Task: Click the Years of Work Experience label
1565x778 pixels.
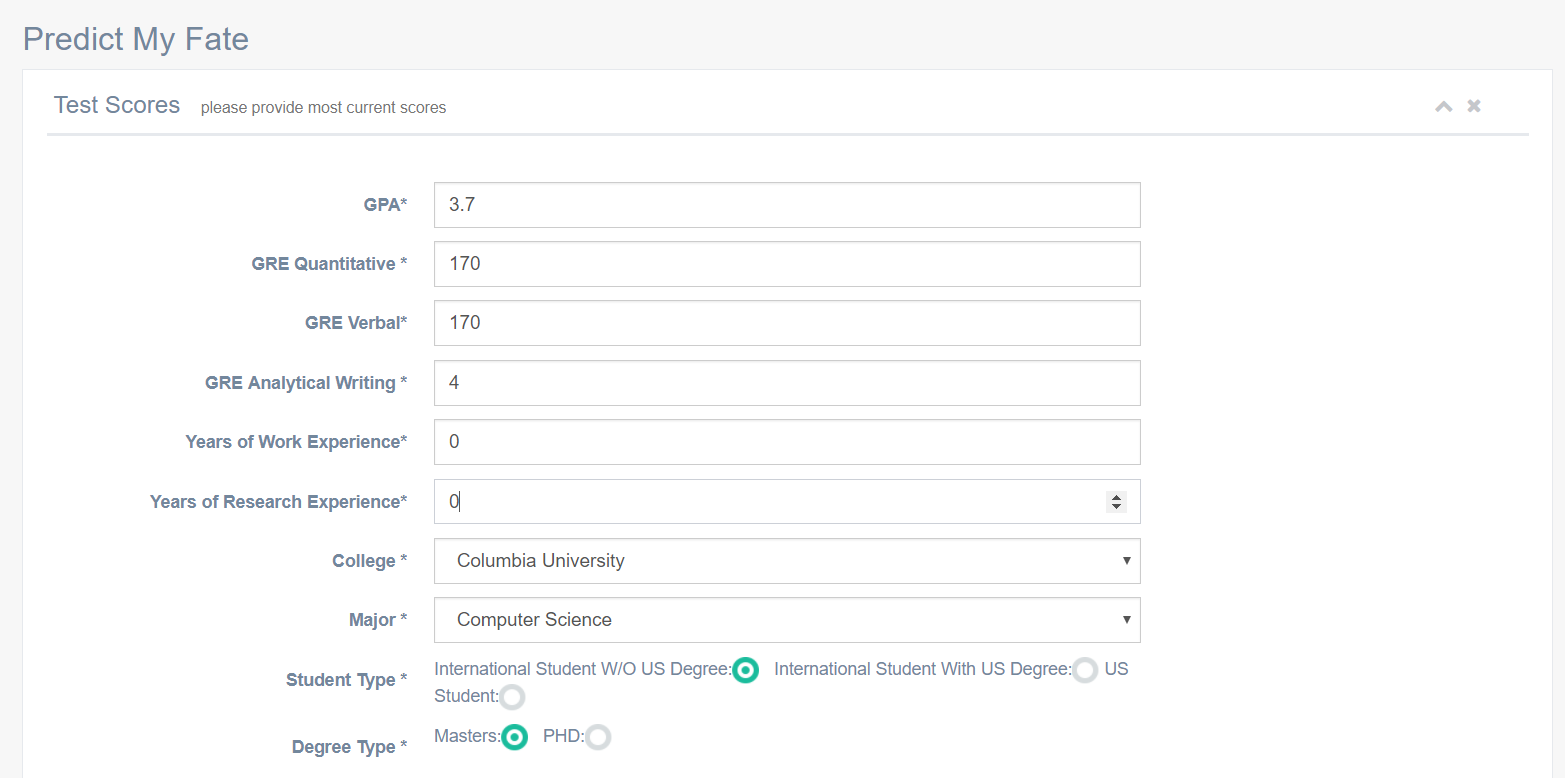Action: 296,442
